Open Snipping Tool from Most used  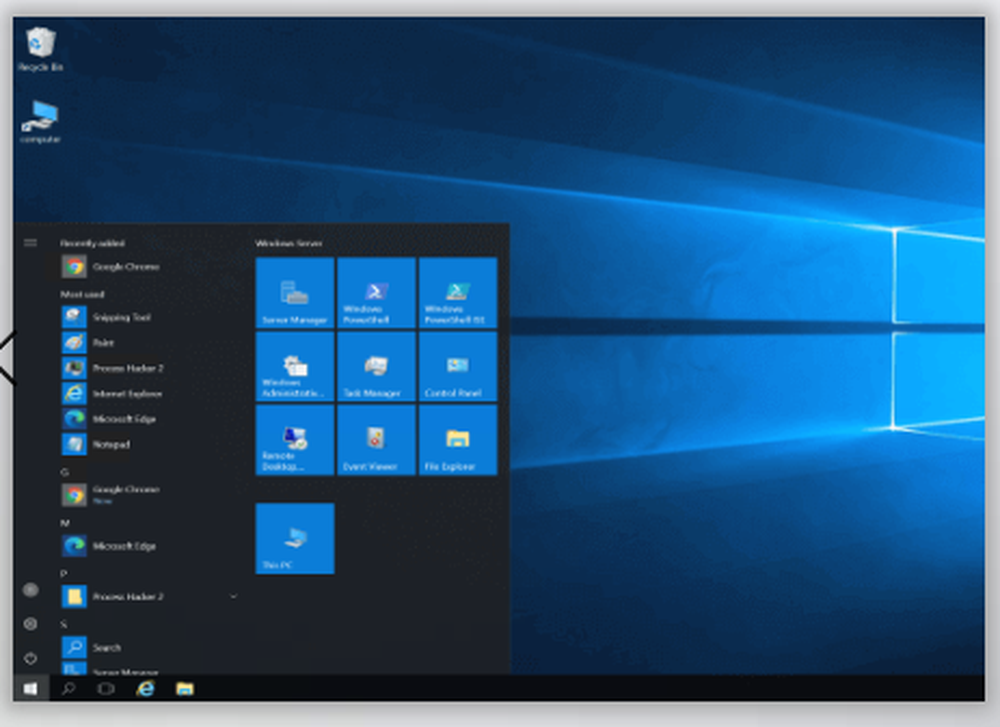point(148,317)
